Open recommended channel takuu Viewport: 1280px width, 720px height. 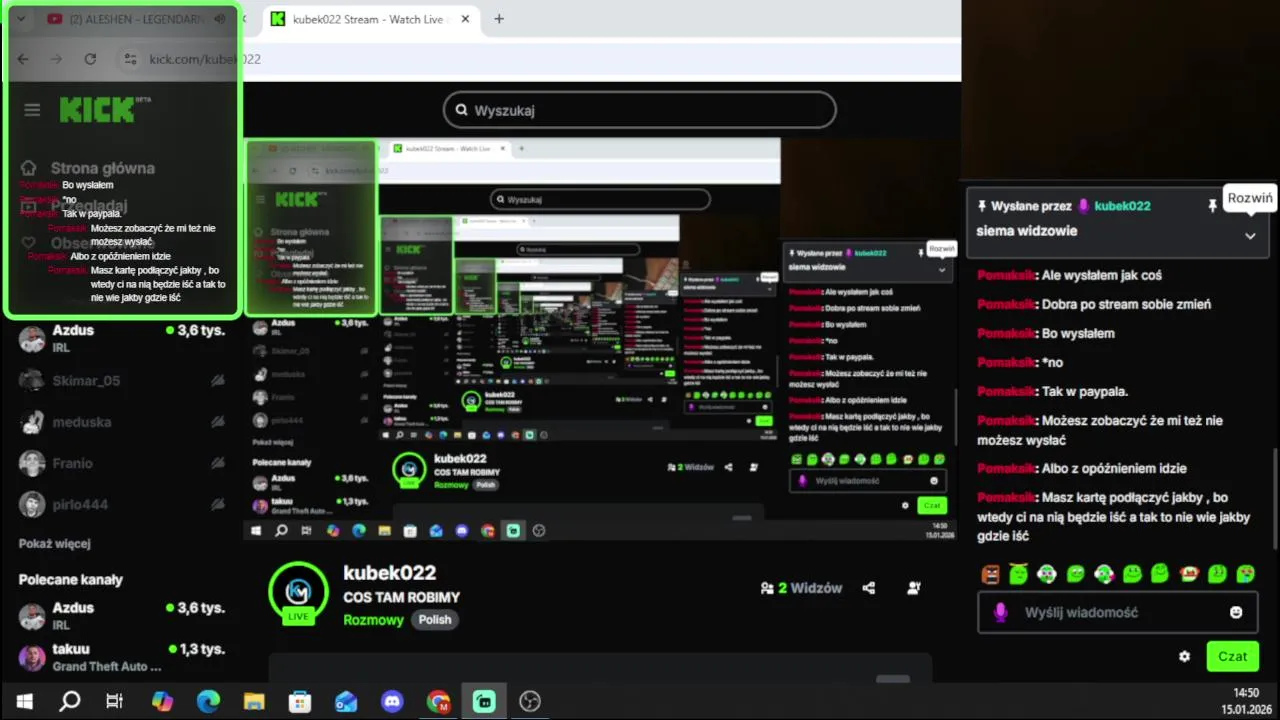(122, 657)
